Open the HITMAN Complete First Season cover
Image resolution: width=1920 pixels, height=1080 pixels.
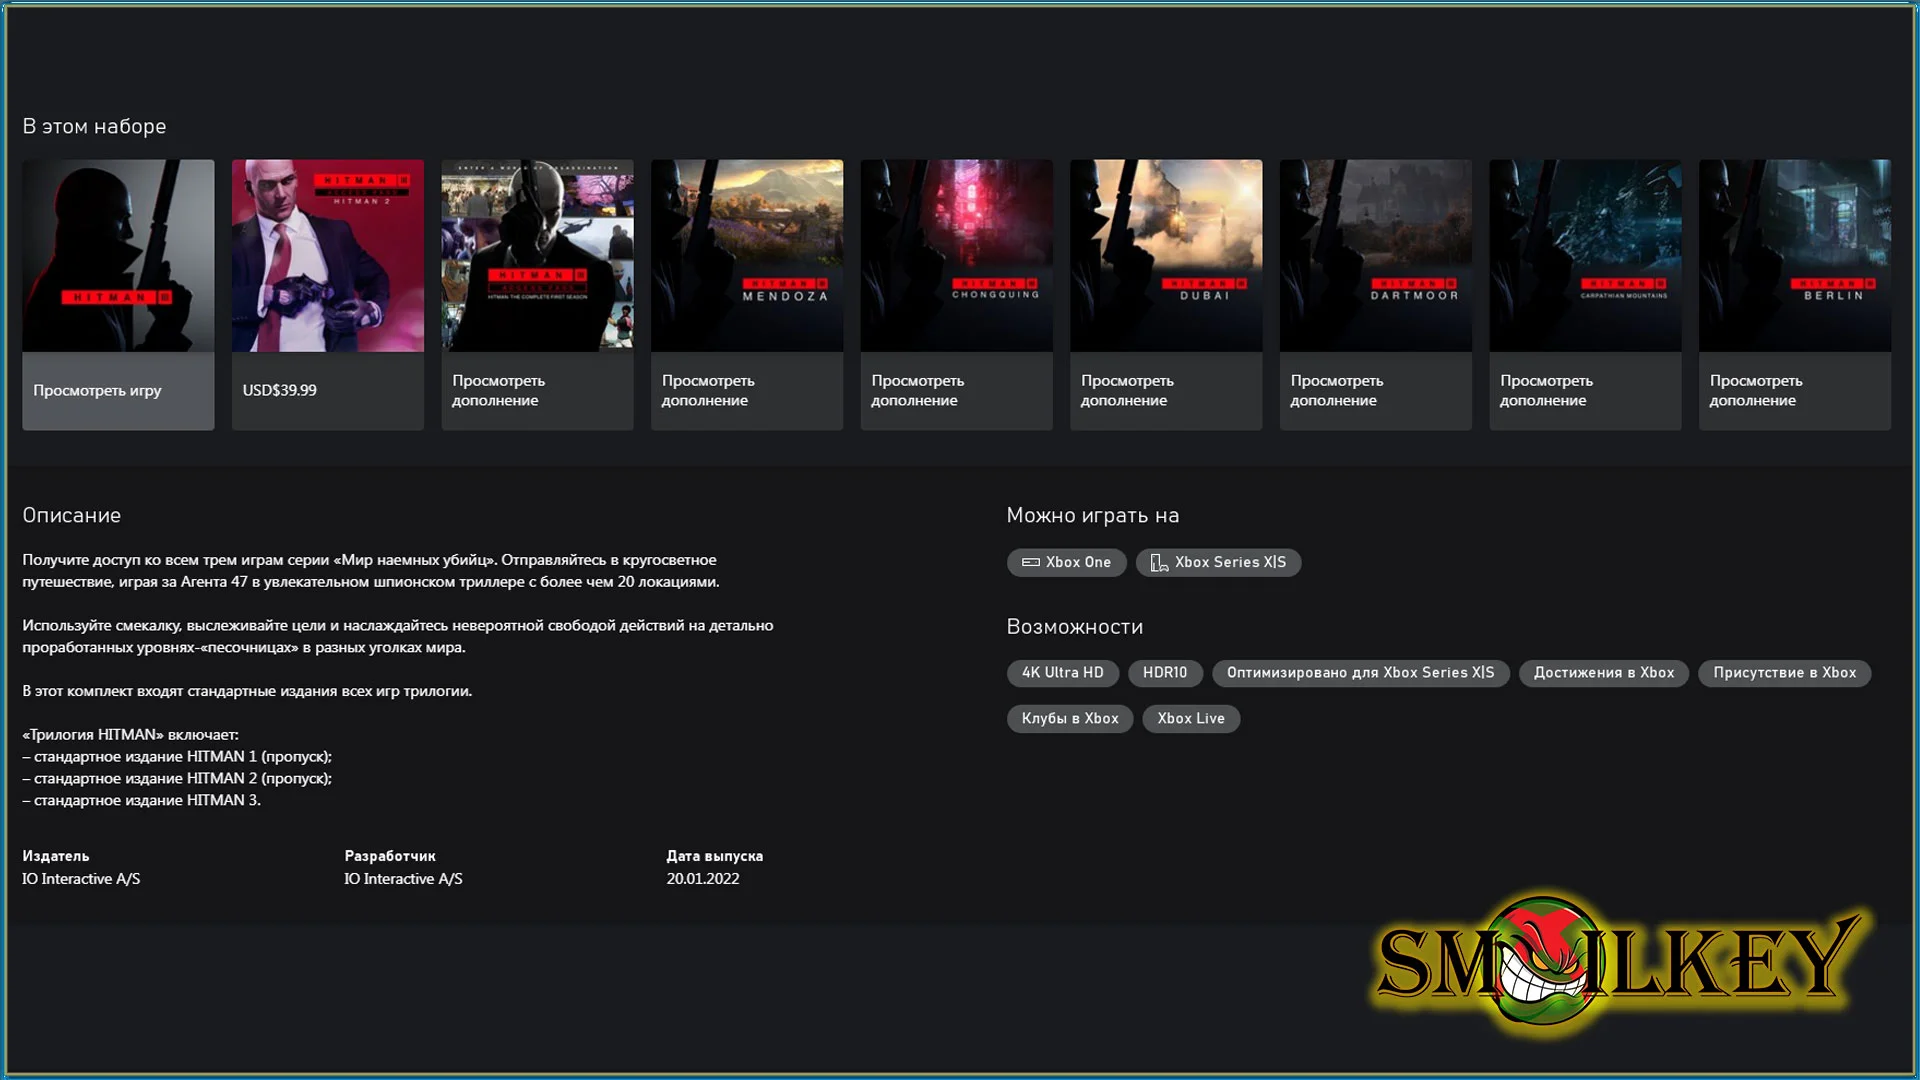point(537,255)
